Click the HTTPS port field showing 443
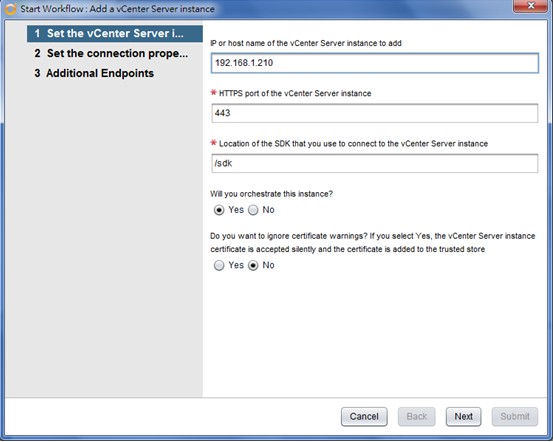Viewport: 553px width, 442px height. tap(375, 113)
